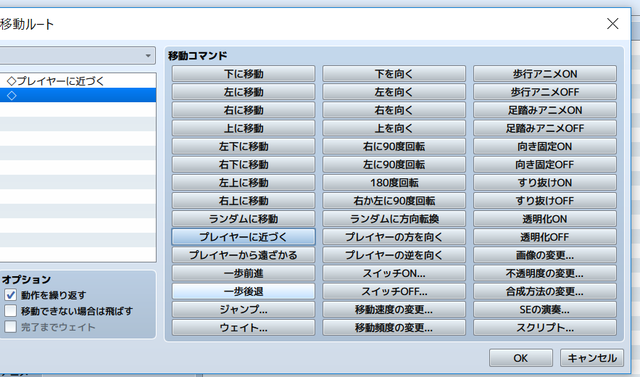Screen dimensions: 640x377
Task: Click the 上を向く button
Action: click(394, 128)
